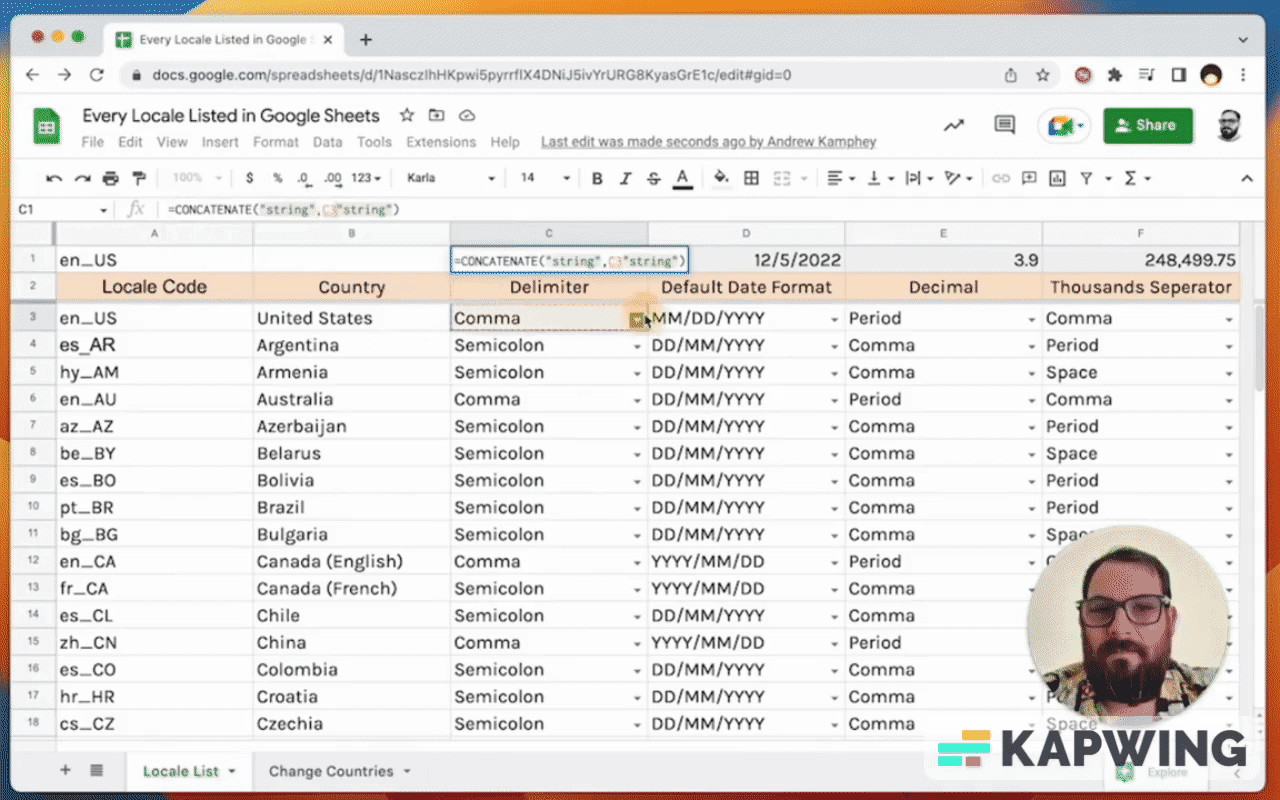Open the activity dashboard trend icon

(953, 125)
